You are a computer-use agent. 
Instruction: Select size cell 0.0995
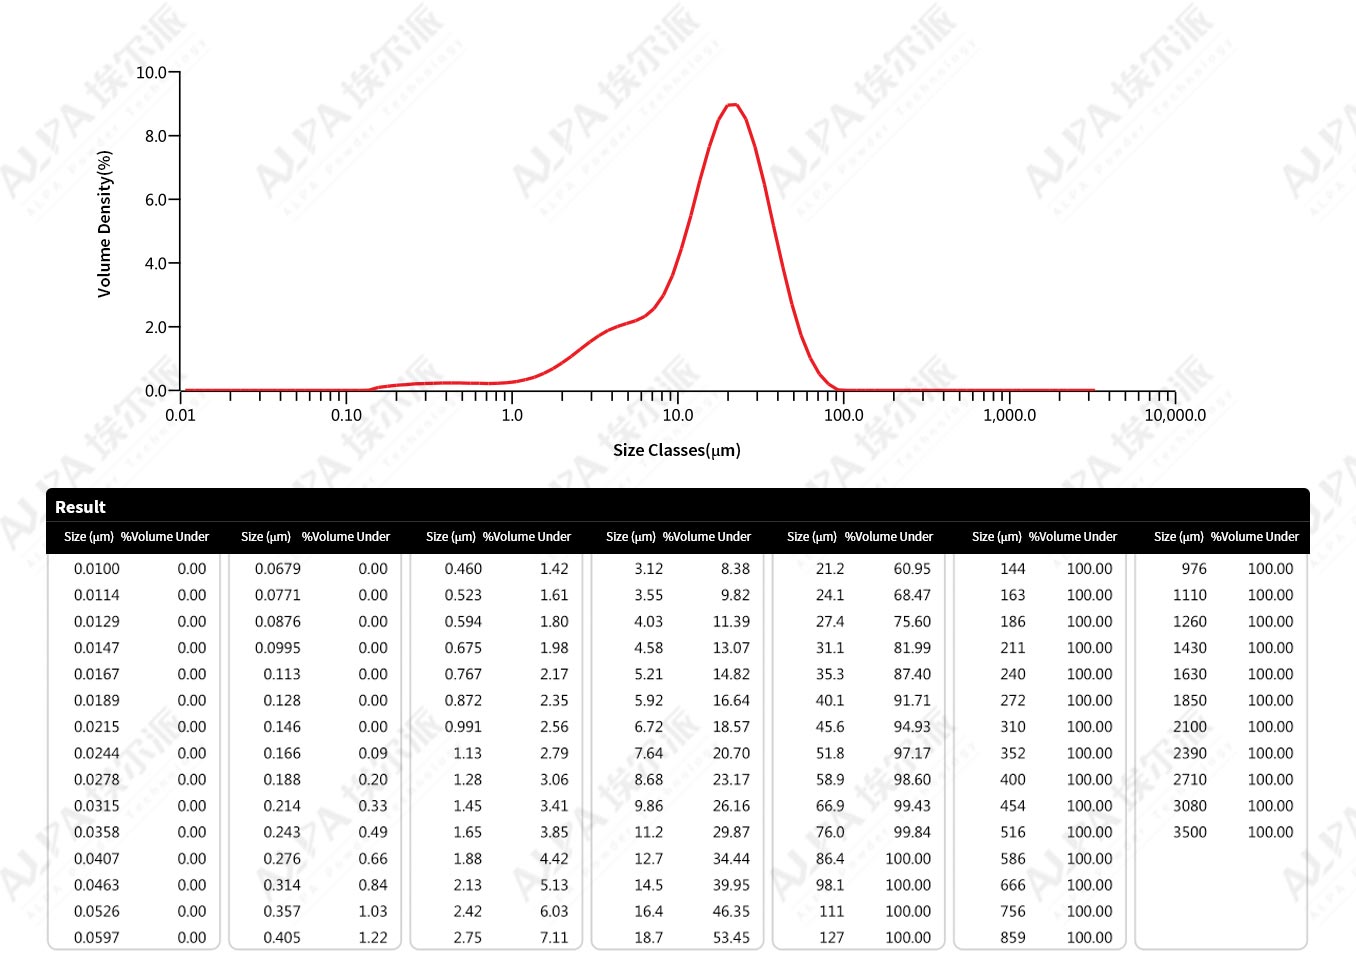(x=278, y=648)
